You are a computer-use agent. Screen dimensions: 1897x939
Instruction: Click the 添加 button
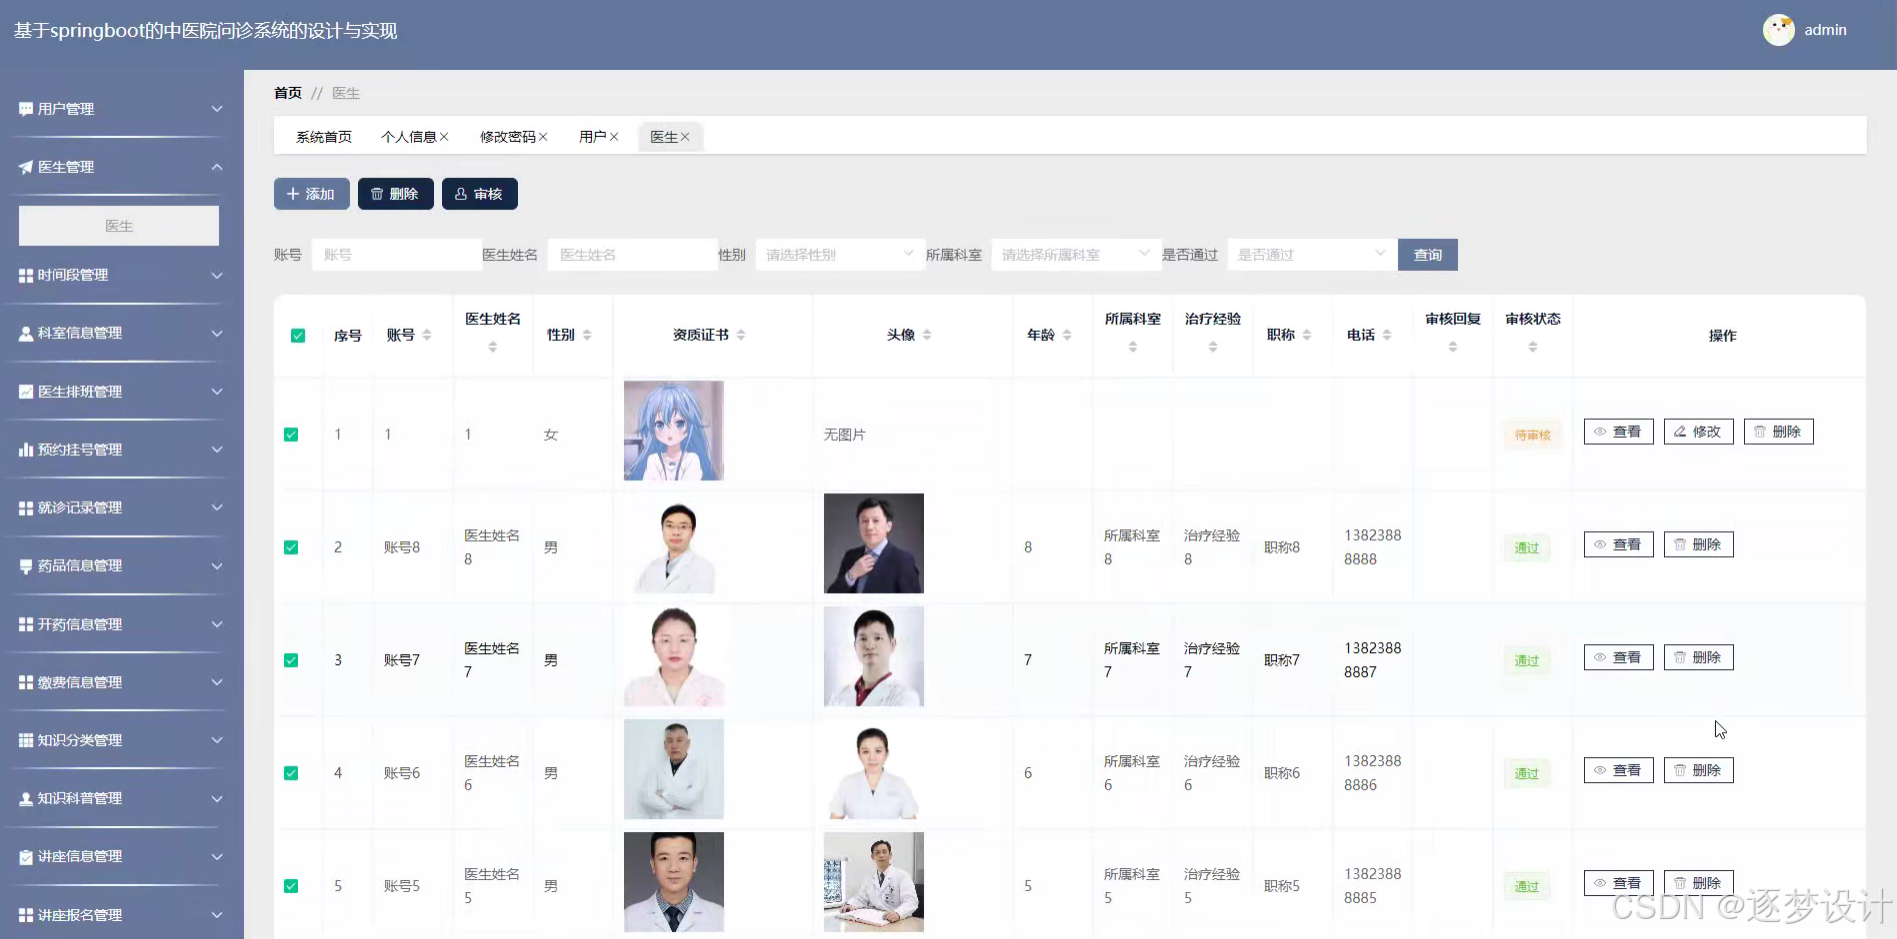312,194
